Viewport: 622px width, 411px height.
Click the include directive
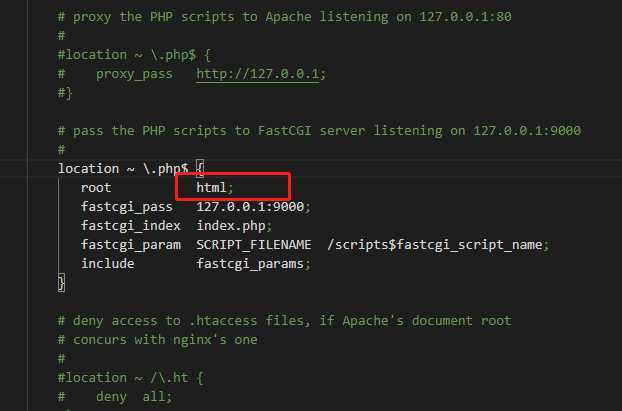point(108,264)
